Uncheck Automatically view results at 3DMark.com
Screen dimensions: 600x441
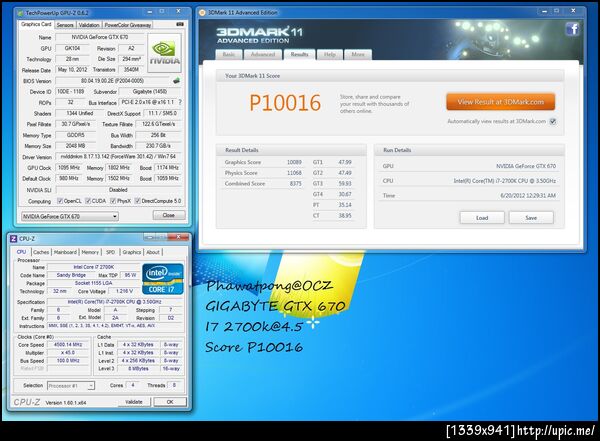[x=553, y=121]
